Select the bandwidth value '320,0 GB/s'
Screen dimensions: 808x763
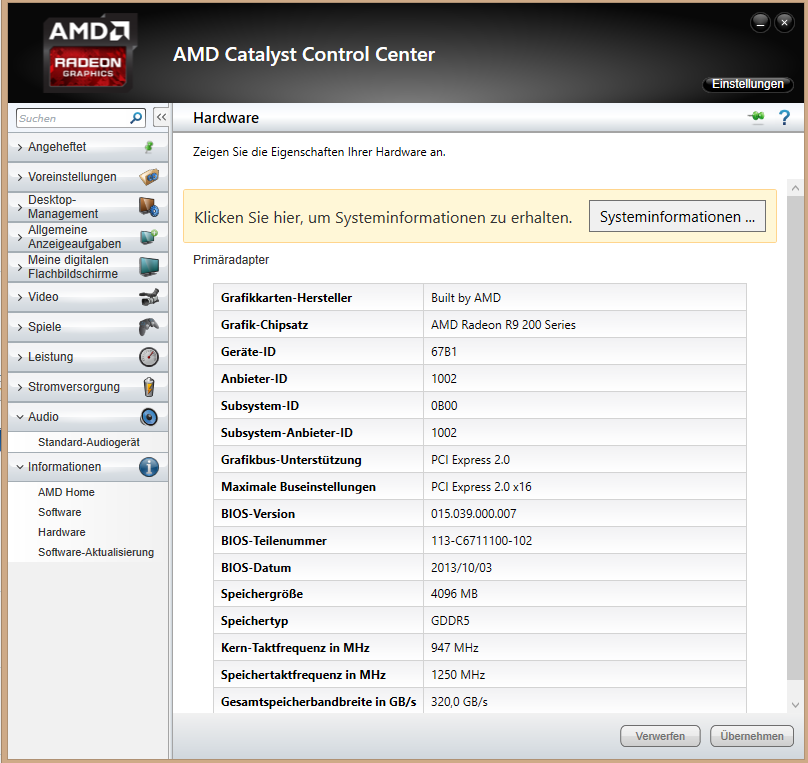[459, 702]
